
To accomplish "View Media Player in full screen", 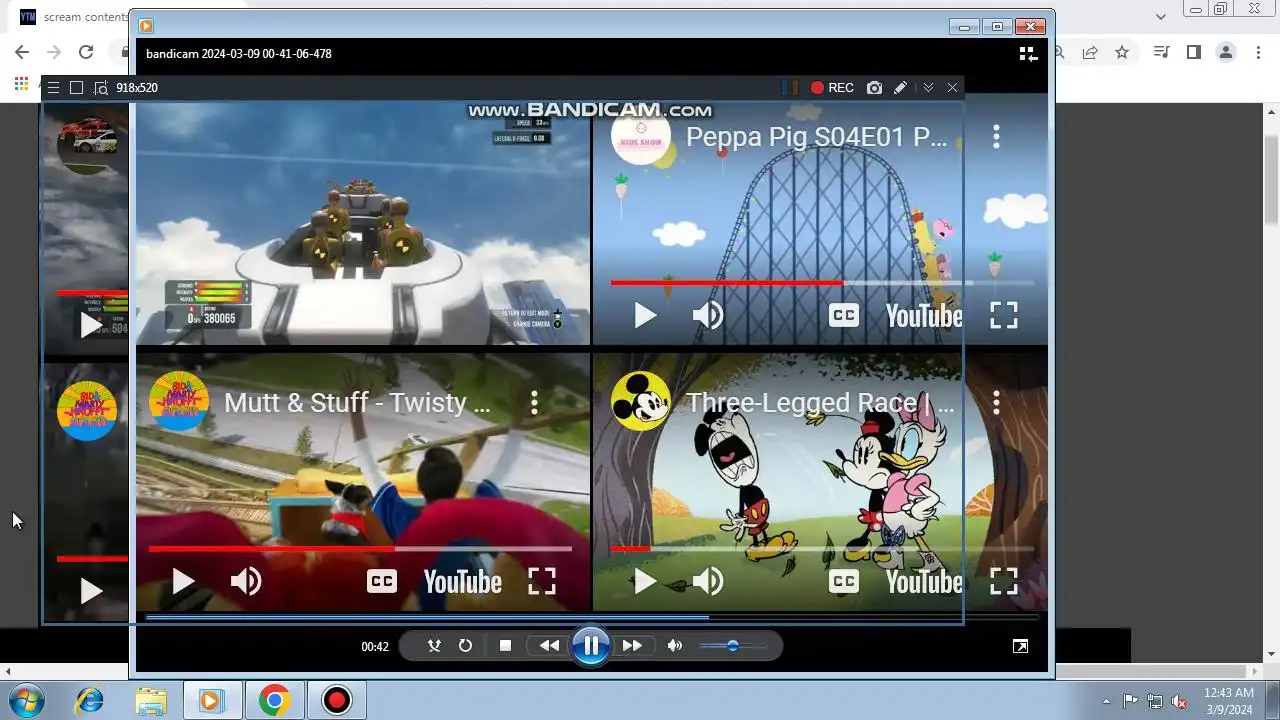I will (x=1020, y=646).
